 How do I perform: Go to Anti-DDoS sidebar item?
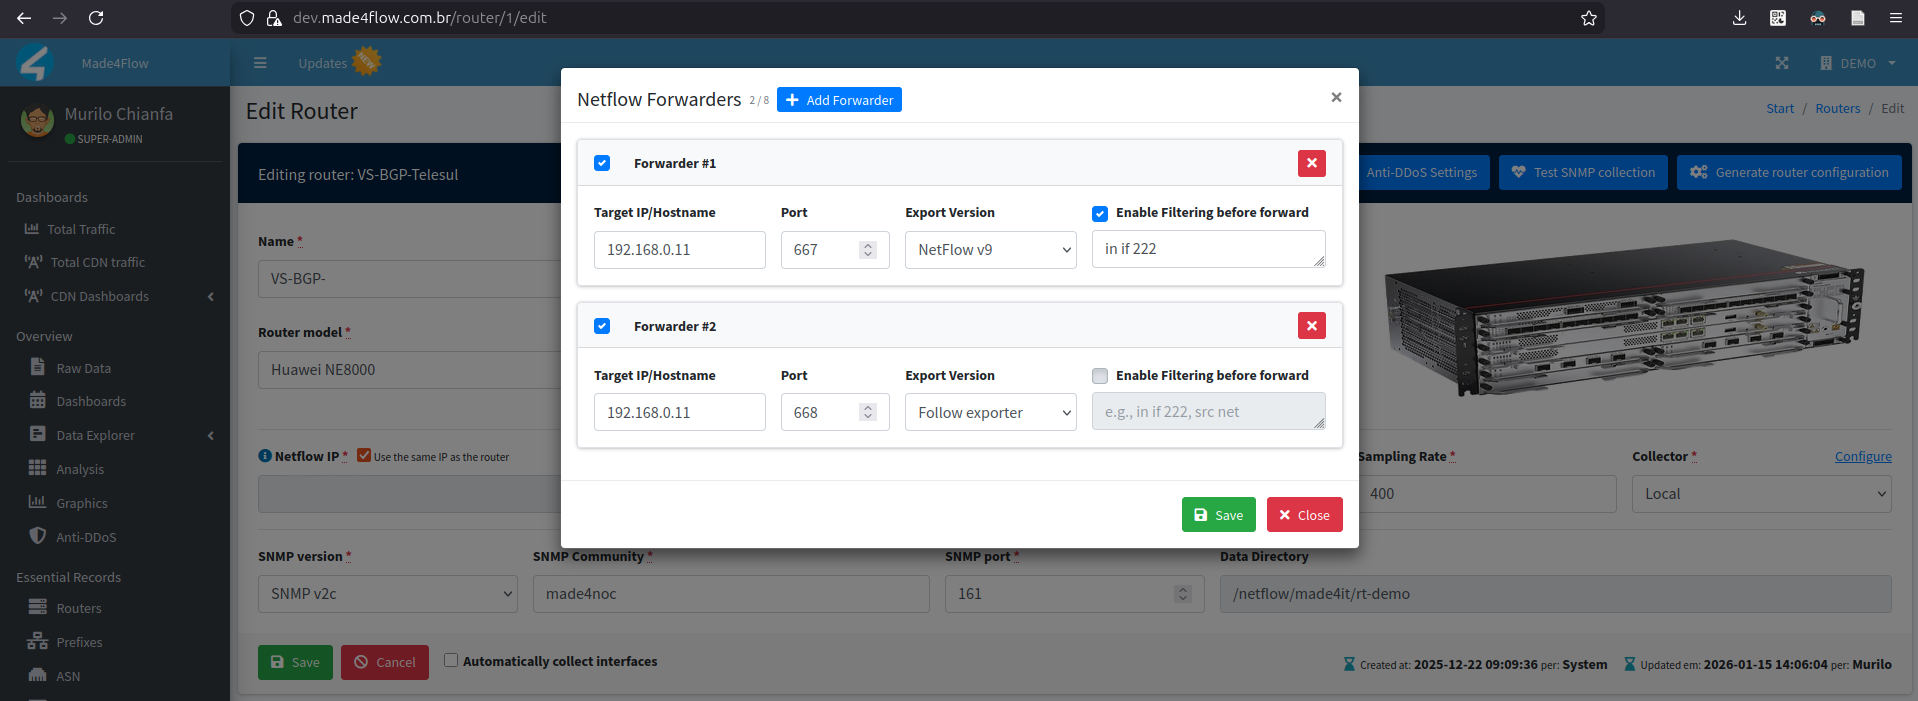tap(86, 537)
